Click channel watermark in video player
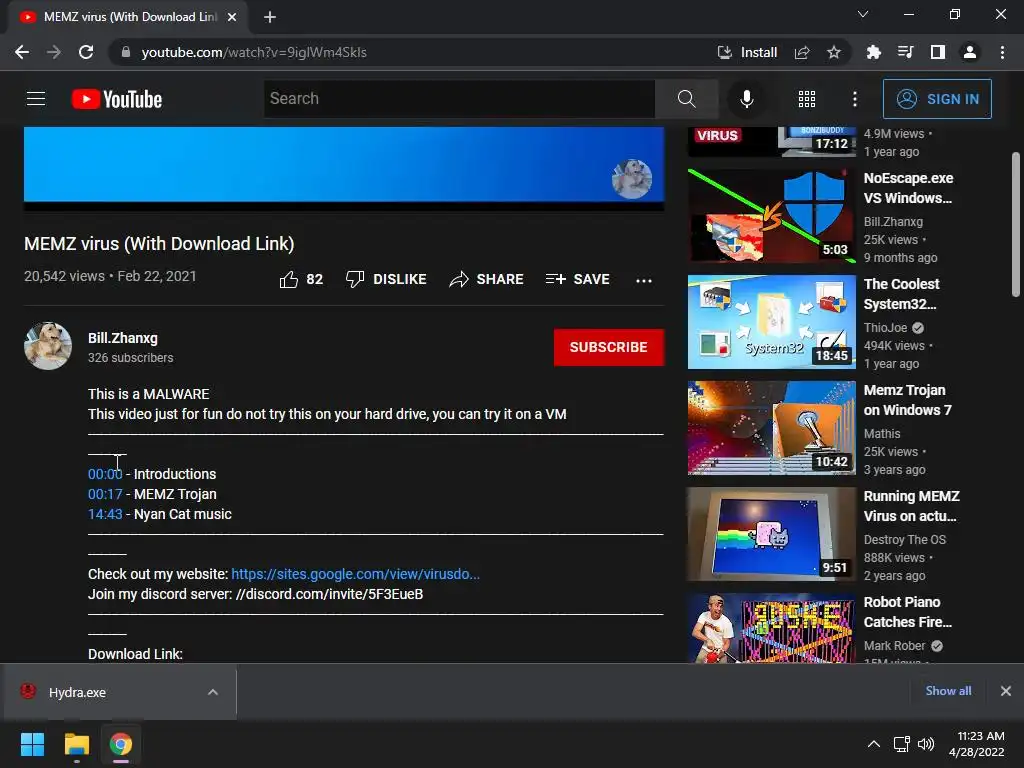 (632, 179)
